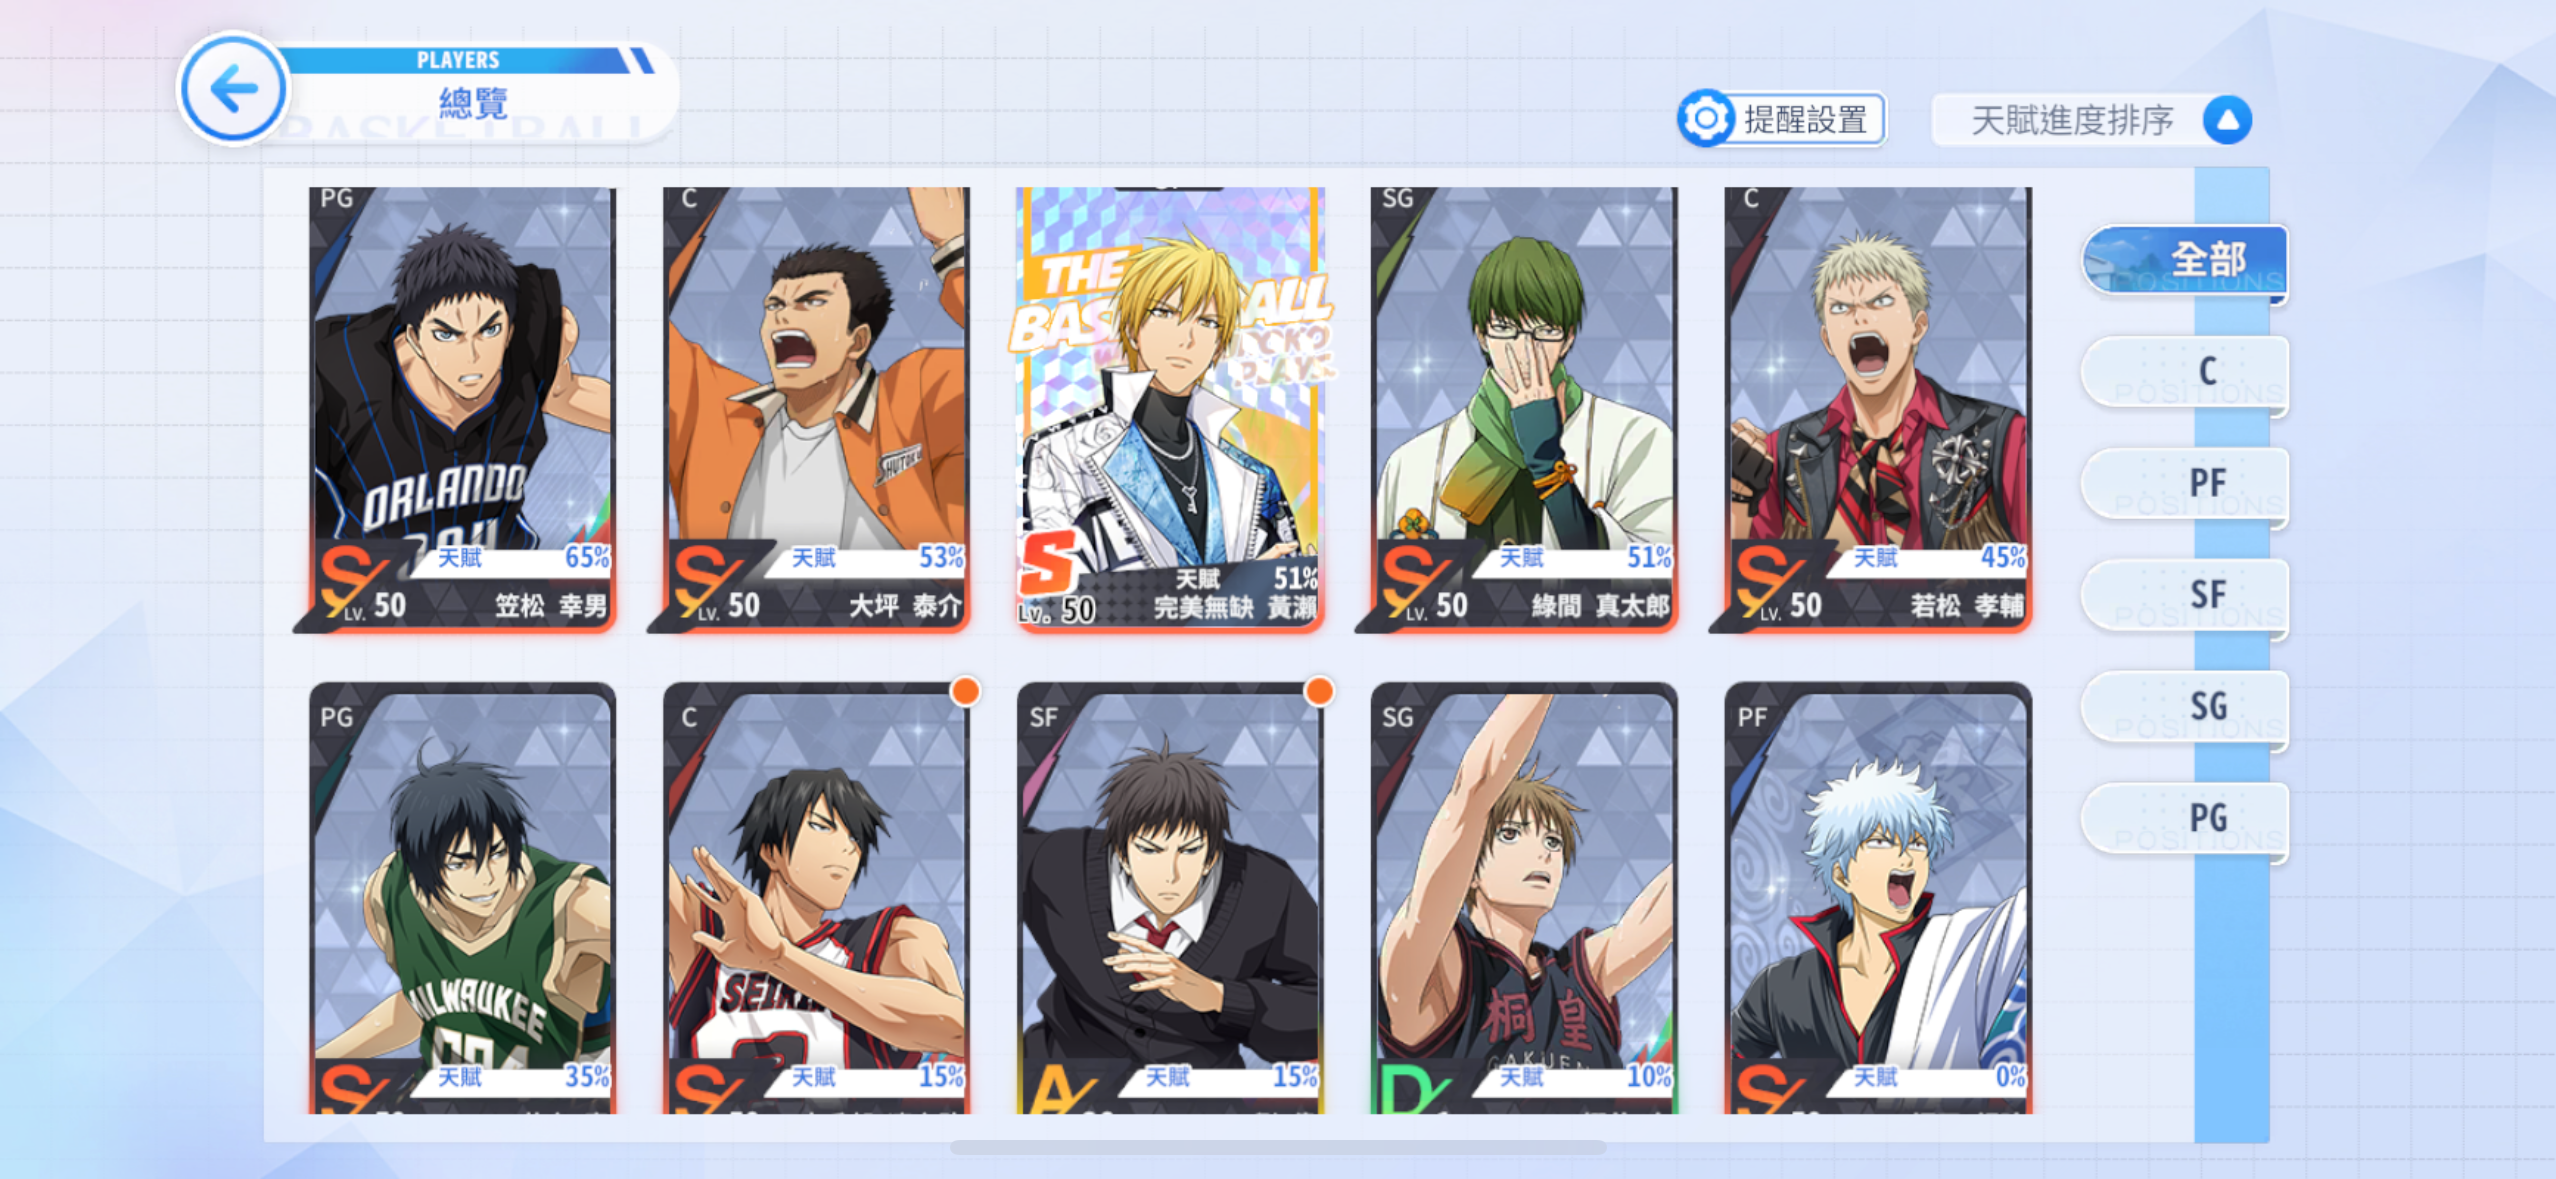Open the 提醒設置 reminder settings button
This screenshot has height=1179, width=2556.
click(x=1782, y=120)
